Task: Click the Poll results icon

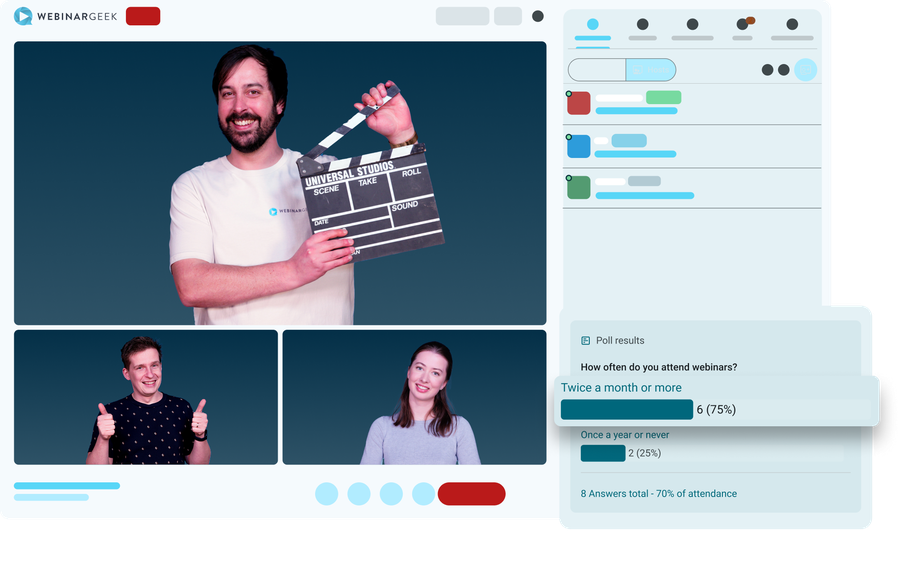Action: pyautogui.click(x=585, y=340)
